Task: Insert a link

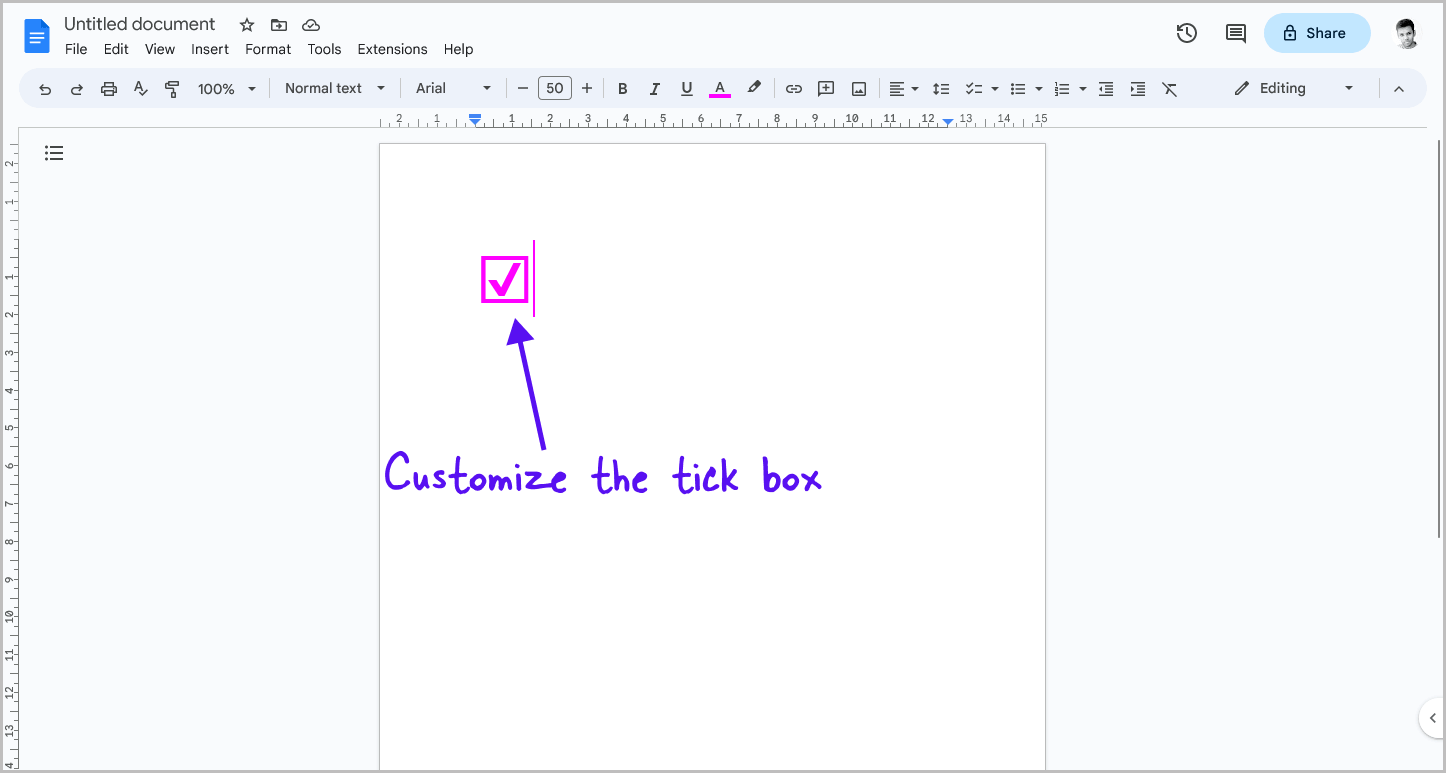Action: click(793, 88)
